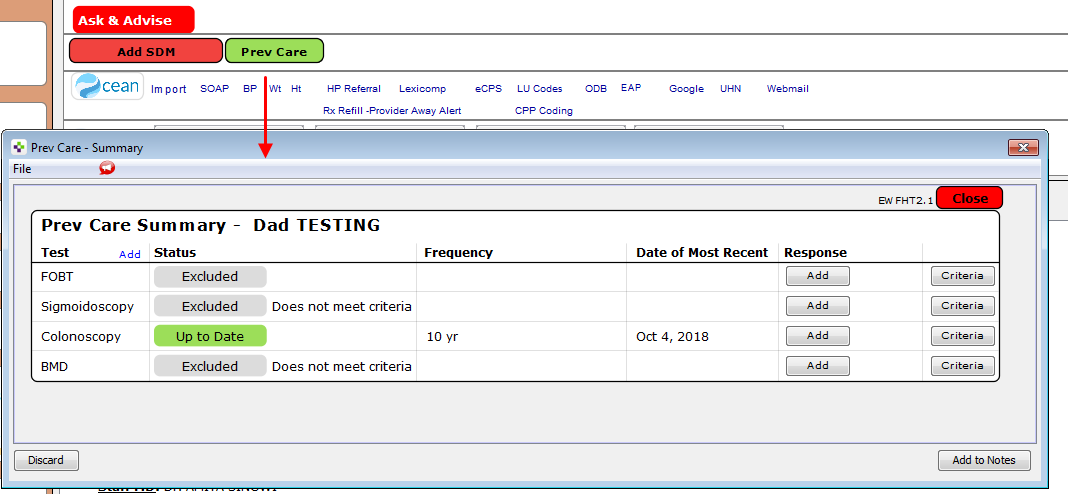Click Add response for BMD row
The image size is (1068, 494).
click(817, 366)
